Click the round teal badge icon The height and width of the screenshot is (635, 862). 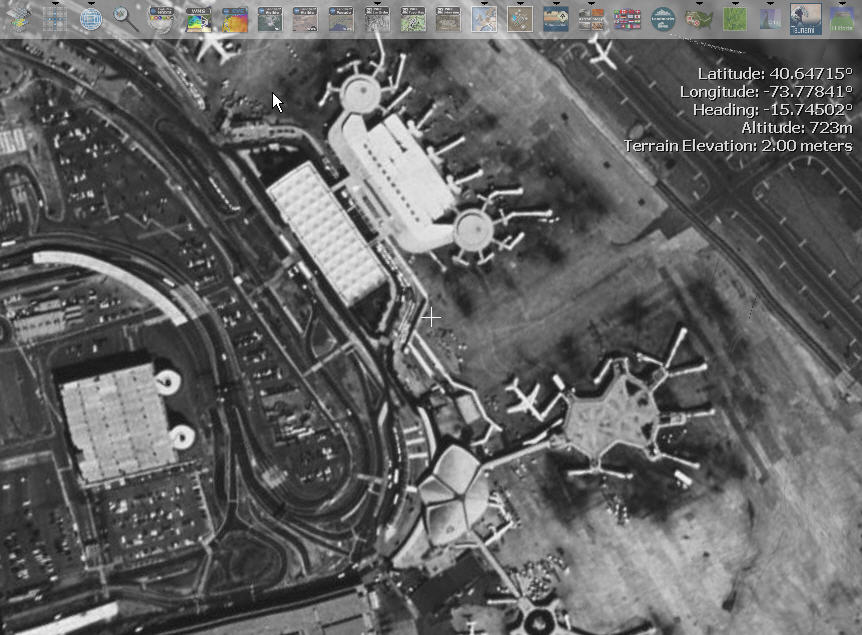662,18
